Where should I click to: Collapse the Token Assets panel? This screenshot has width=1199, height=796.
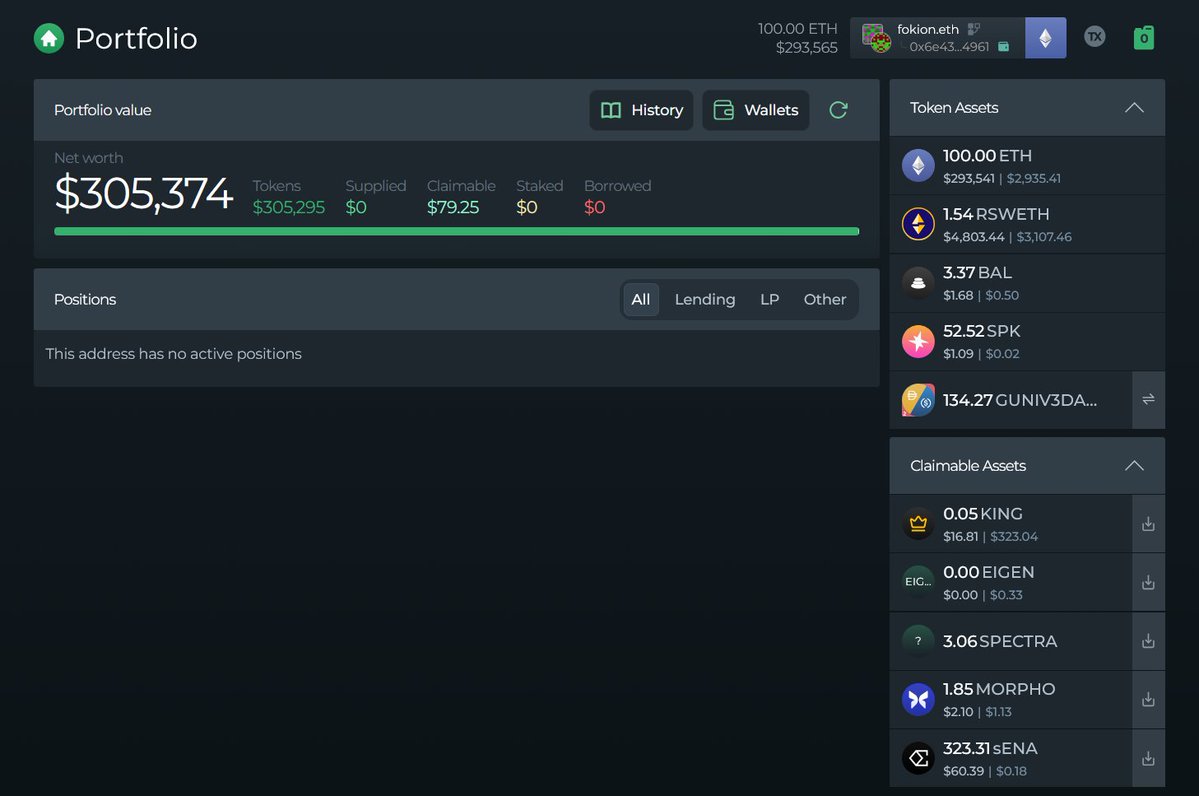(1134, 108)
